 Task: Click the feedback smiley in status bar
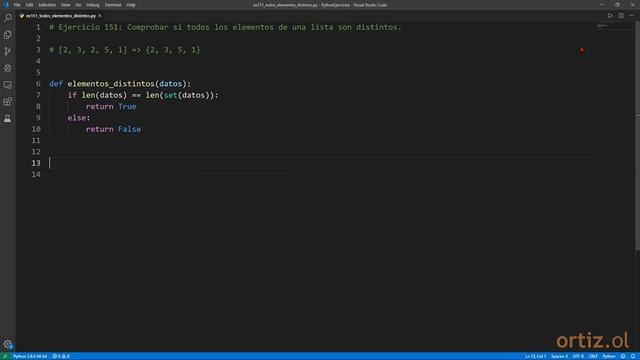coord(623,356)
